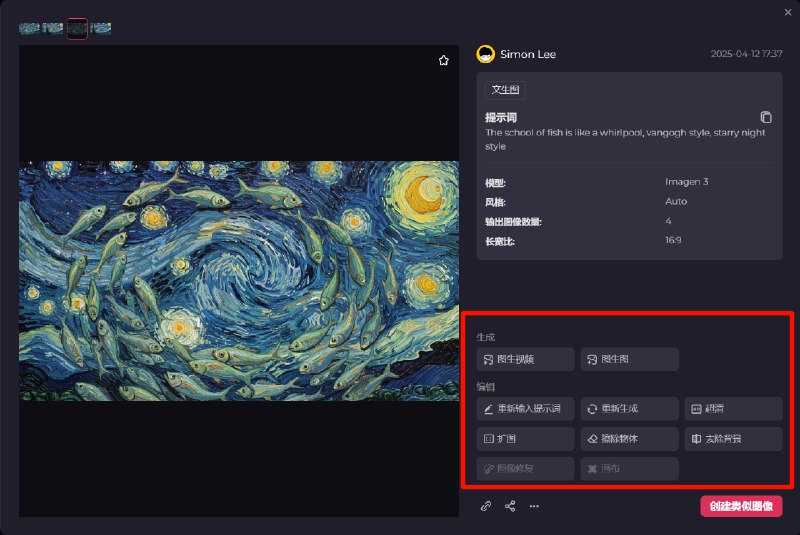This screenshot has height=535, width=800.
Task: Click the username Simon Lee
Action: coord(528,54)
